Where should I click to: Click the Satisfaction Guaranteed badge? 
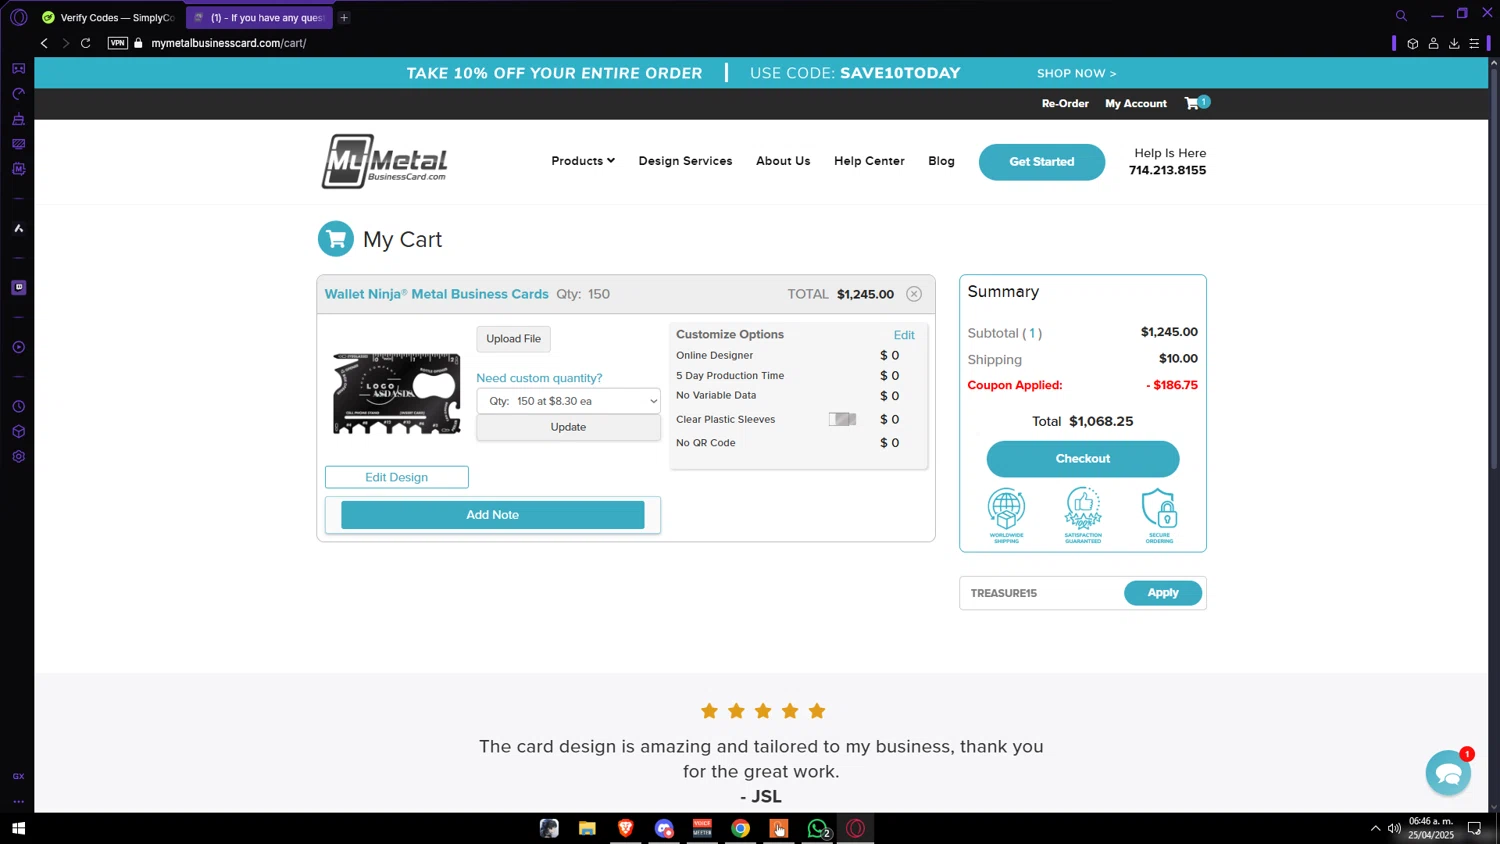[1083, 515]
